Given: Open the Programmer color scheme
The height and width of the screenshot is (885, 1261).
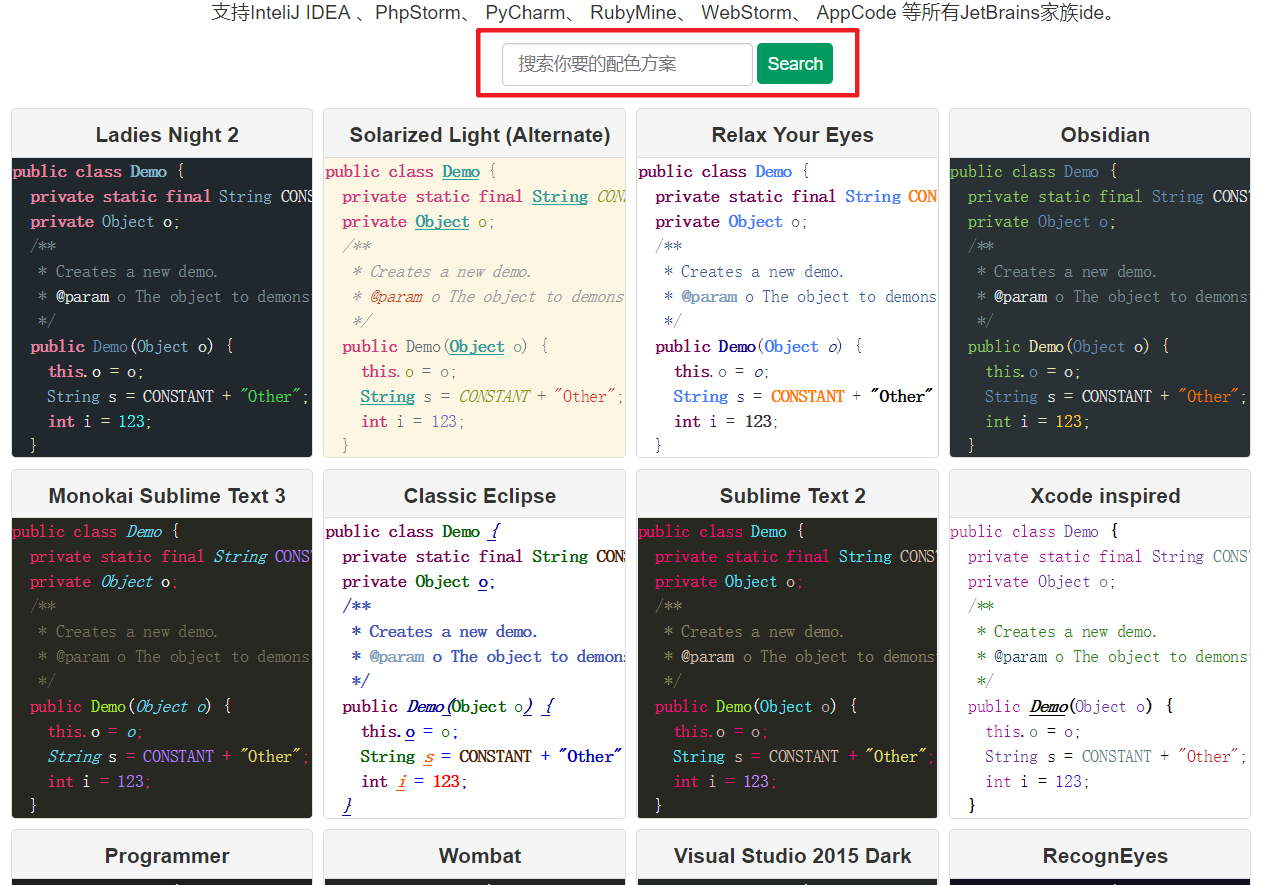Looking at the screenshot, I should click(x=166, y=855).
